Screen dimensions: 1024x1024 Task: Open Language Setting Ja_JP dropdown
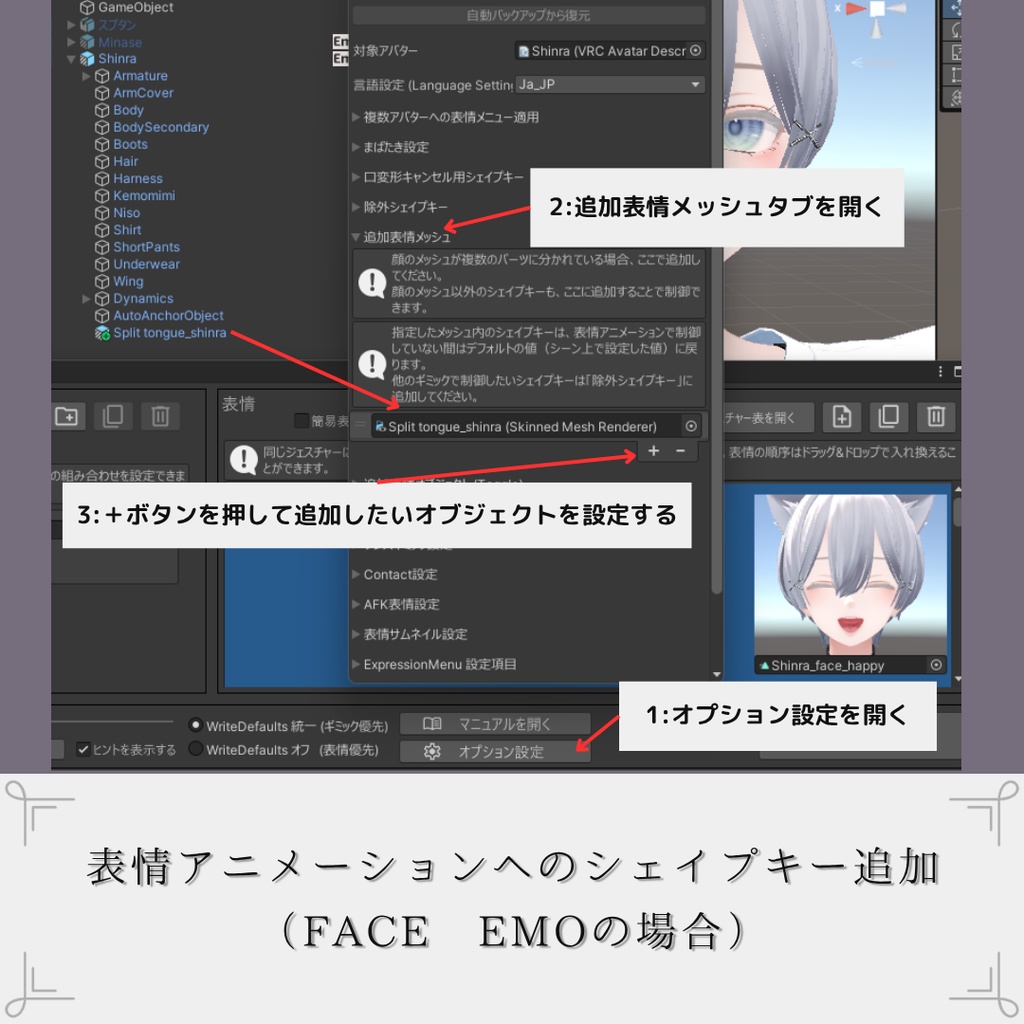[610, 85]
